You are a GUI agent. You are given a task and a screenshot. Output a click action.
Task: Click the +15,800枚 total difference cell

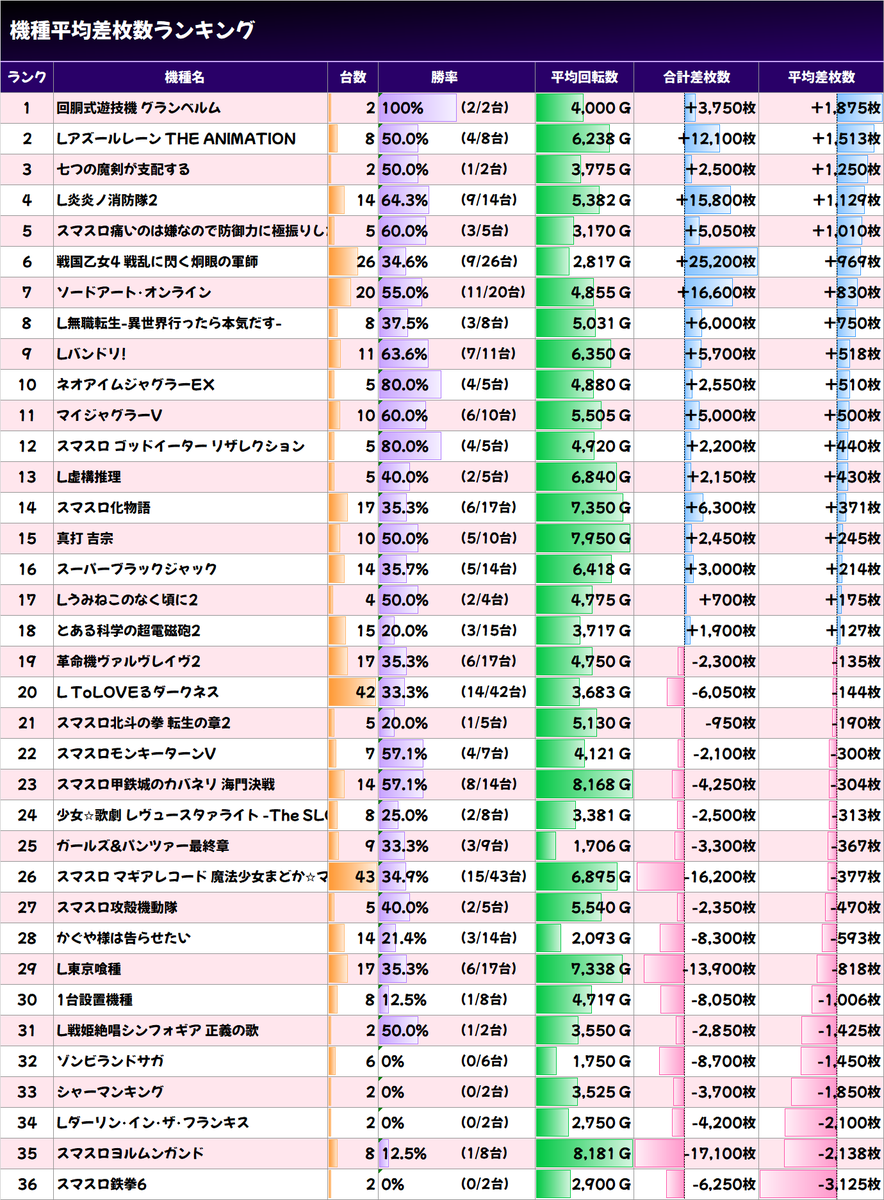pyautogui.click(x=696, y=200)
